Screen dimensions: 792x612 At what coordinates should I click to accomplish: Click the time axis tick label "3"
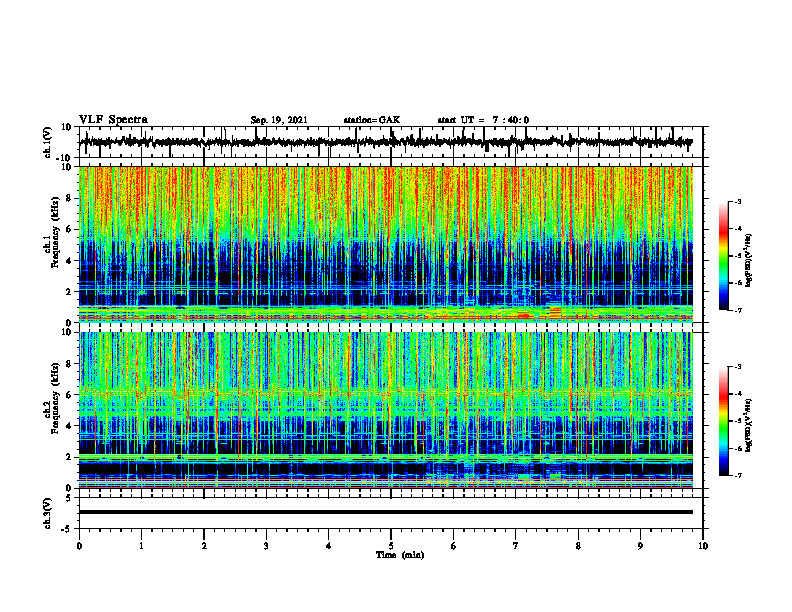pos(266,546)
